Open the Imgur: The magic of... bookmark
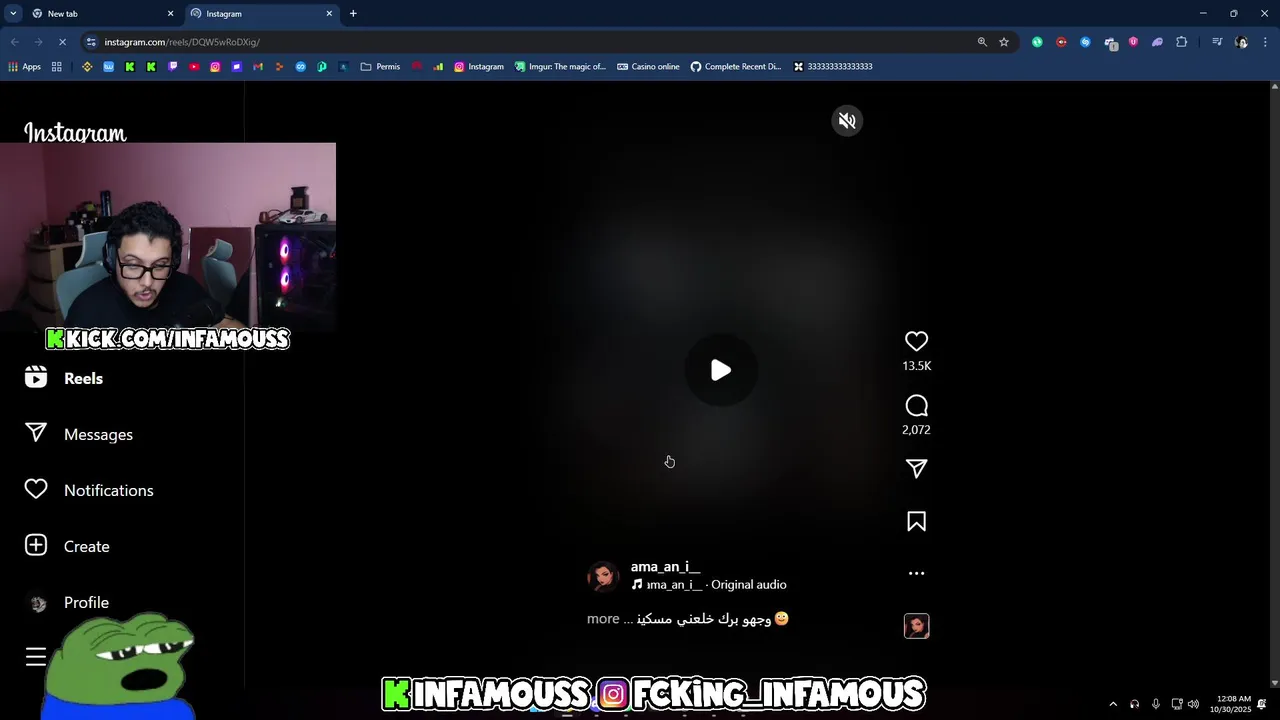The width and height of the screenshot is (1280, 720). 560,67
